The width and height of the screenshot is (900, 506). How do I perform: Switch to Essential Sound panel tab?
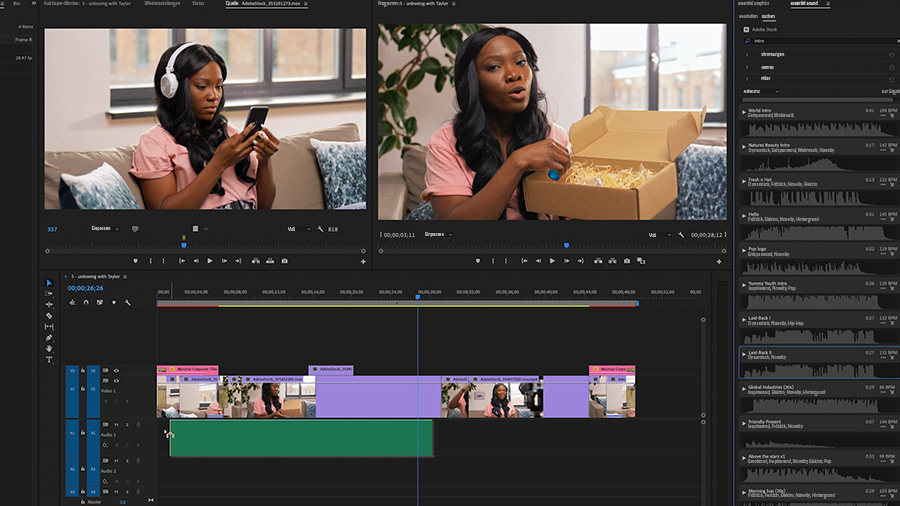[804, 3]
